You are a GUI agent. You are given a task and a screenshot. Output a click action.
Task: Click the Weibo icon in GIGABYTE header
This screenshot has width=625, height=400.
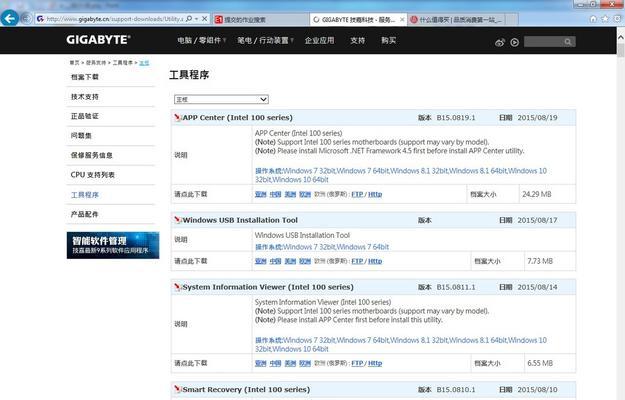click(499, 42)
